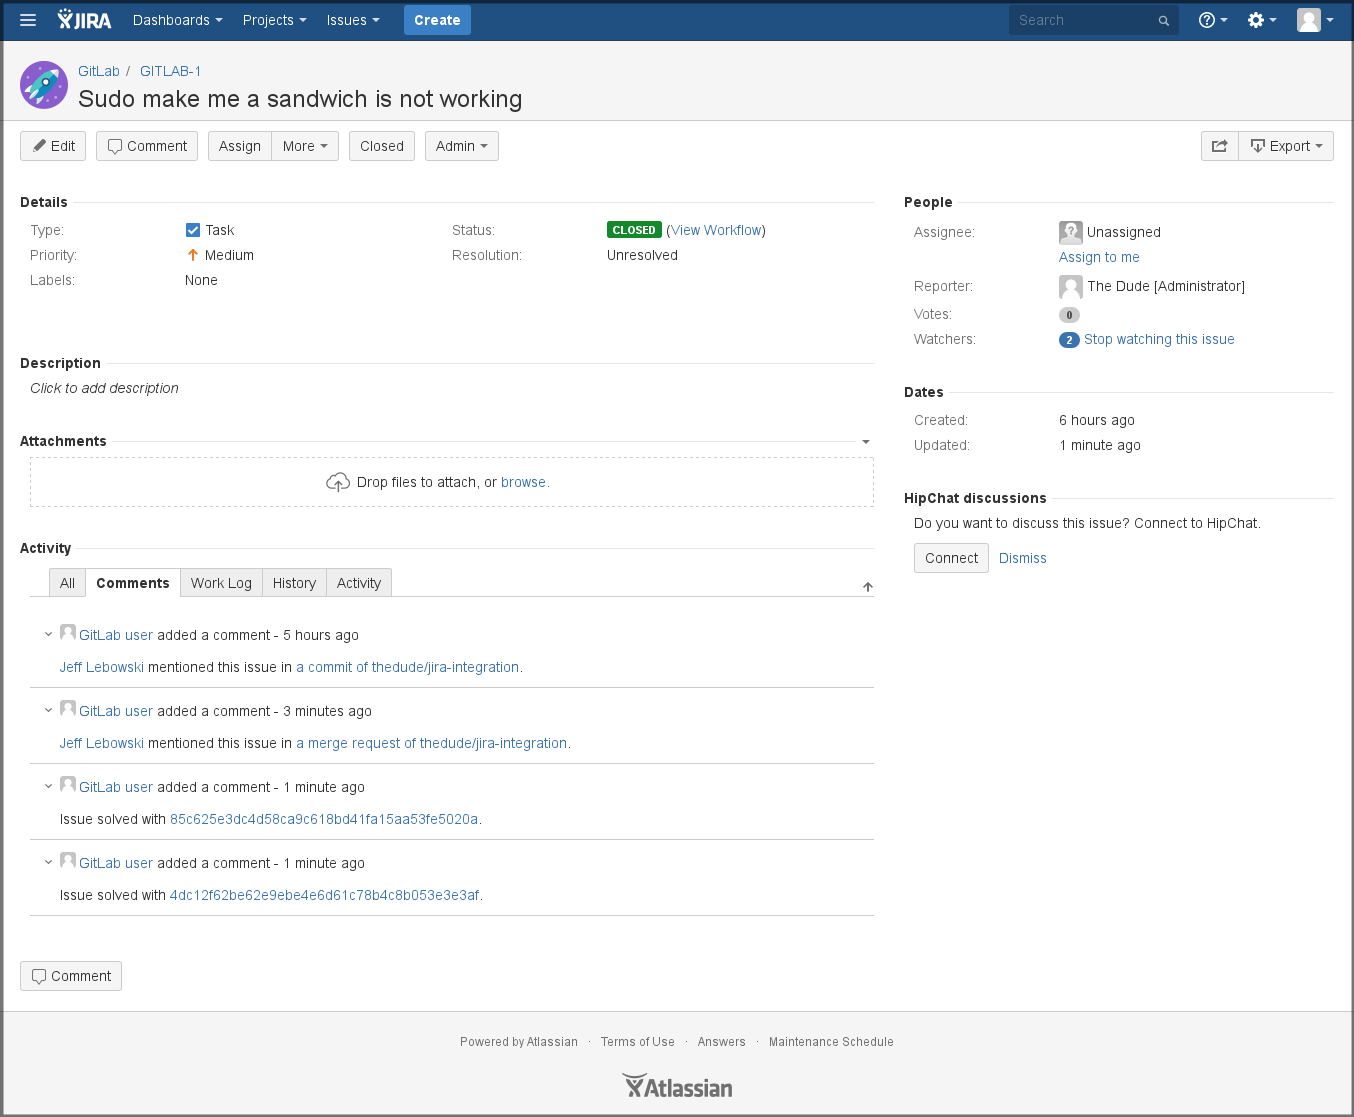This screenshot has height=1117, width=1354.
Task: Open the Admin dropdown
Action: pyautogui.click(x=461, y=145)
